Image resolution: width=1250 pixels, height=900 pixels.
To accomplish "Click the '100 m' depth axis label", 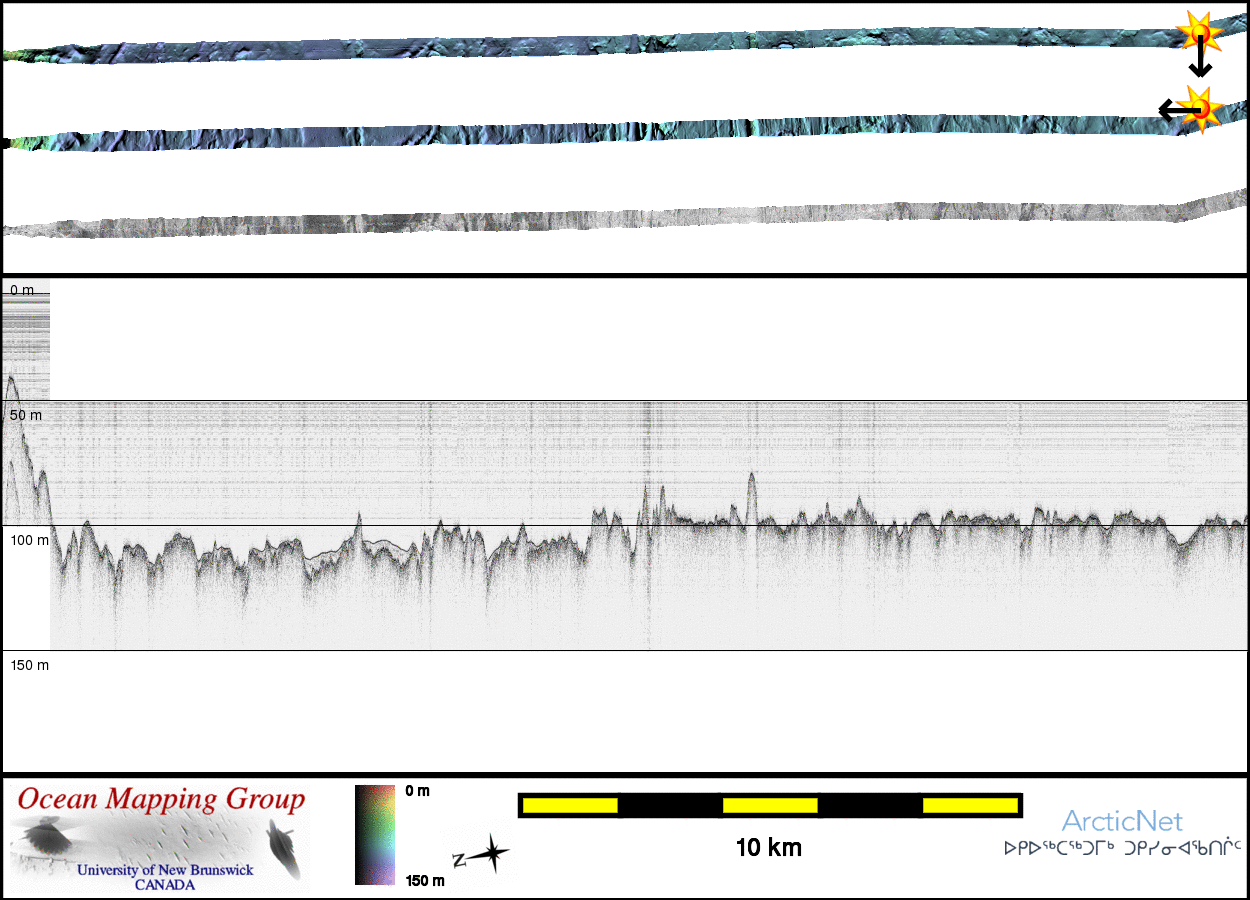I will [x=29, y=540].
